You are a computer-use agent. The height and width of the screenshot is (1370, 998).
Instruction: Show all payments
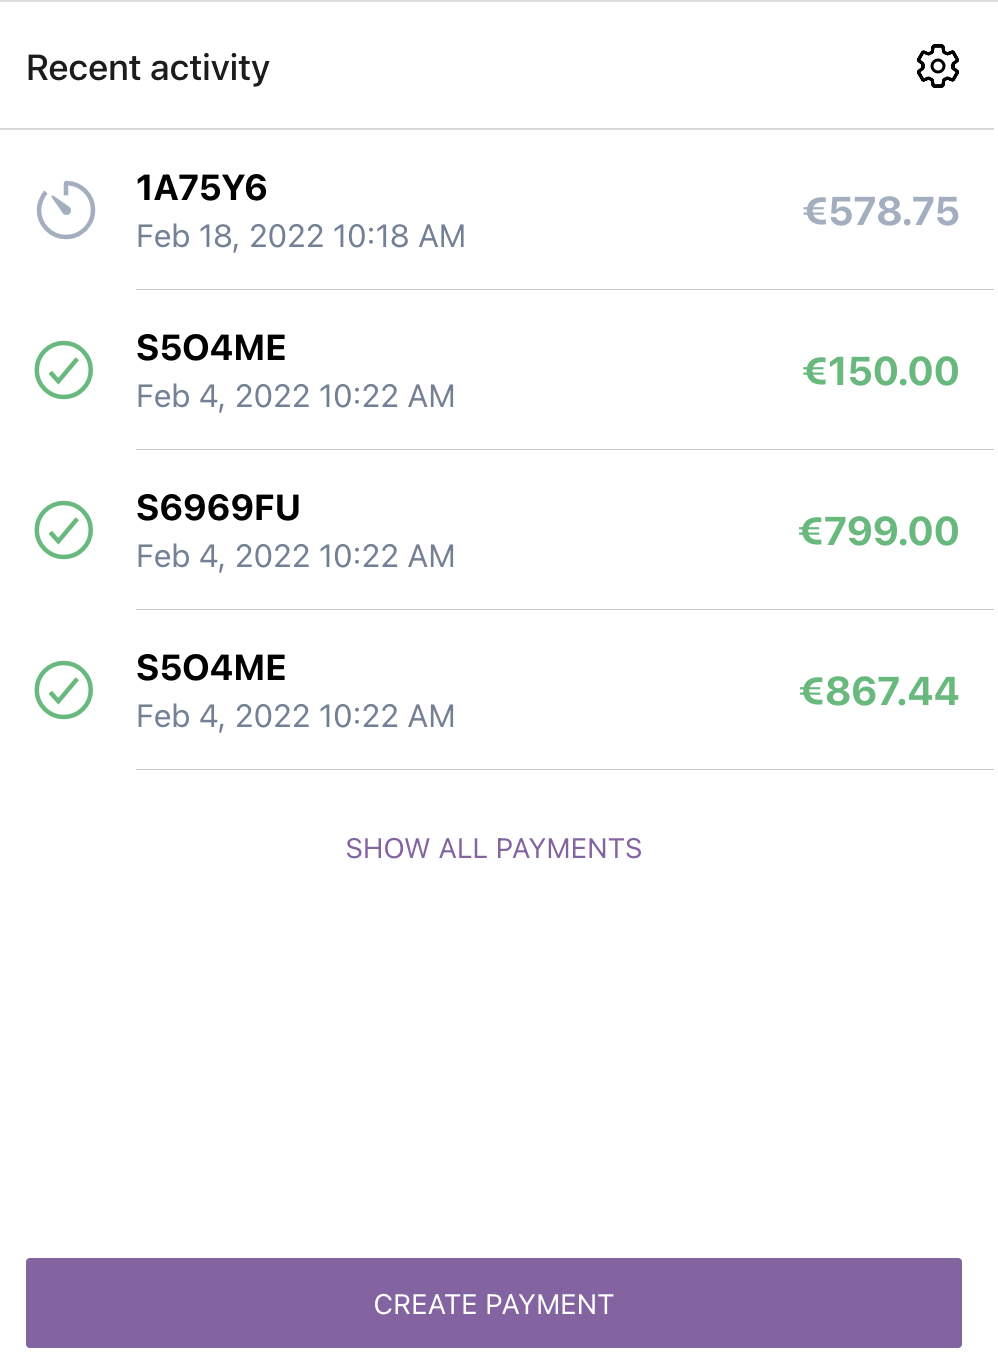click(494, 848)
